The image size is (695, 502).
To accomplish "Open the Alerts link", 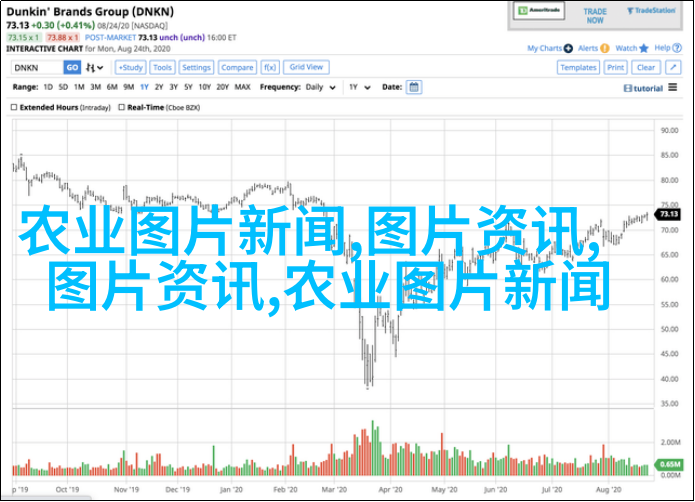I will [588, 48].
